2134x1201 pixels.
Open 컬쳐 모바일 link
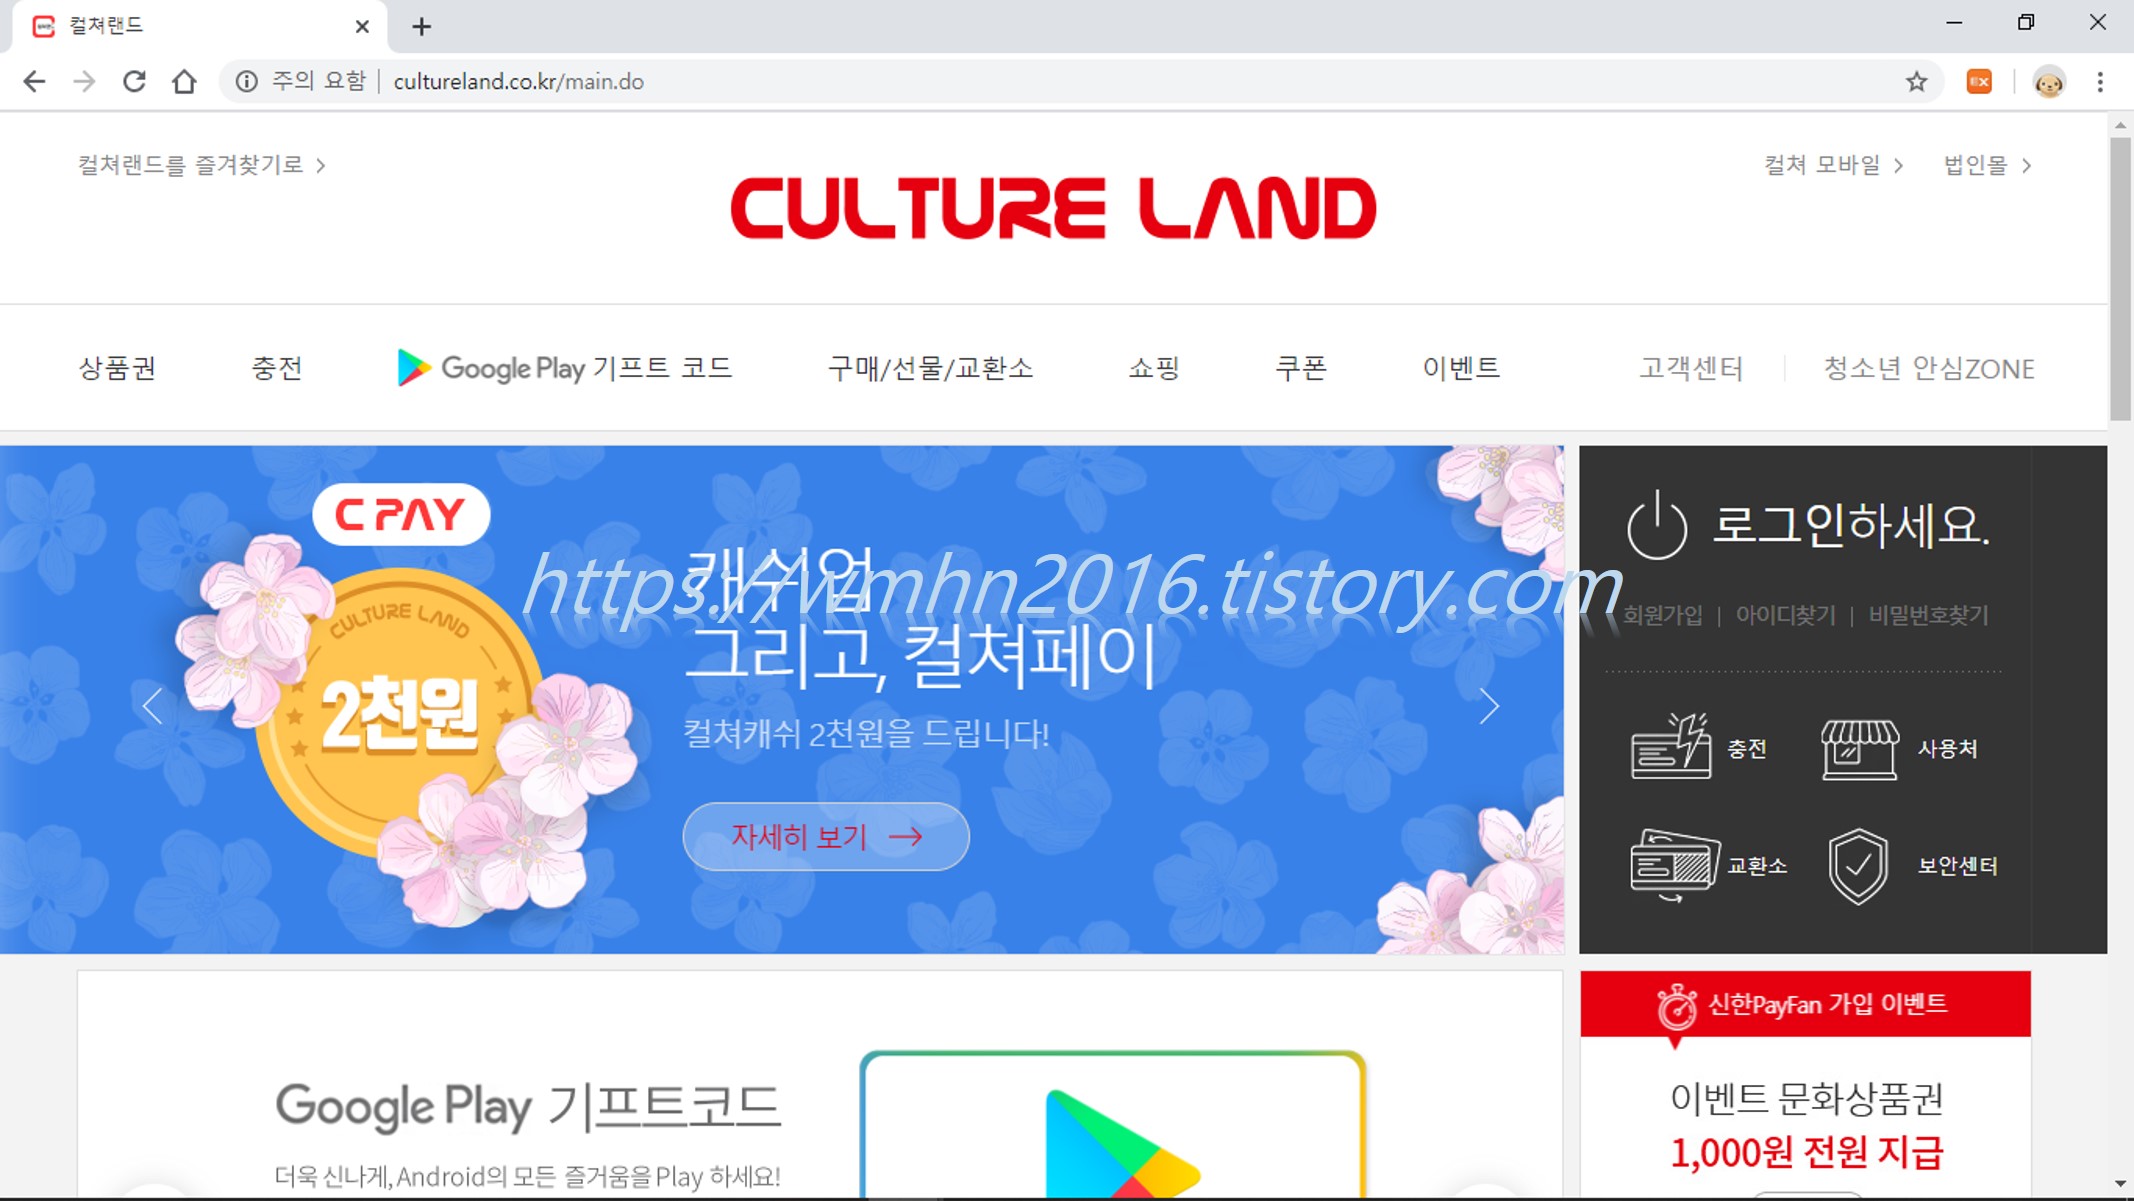click(x=1833, y=165)
